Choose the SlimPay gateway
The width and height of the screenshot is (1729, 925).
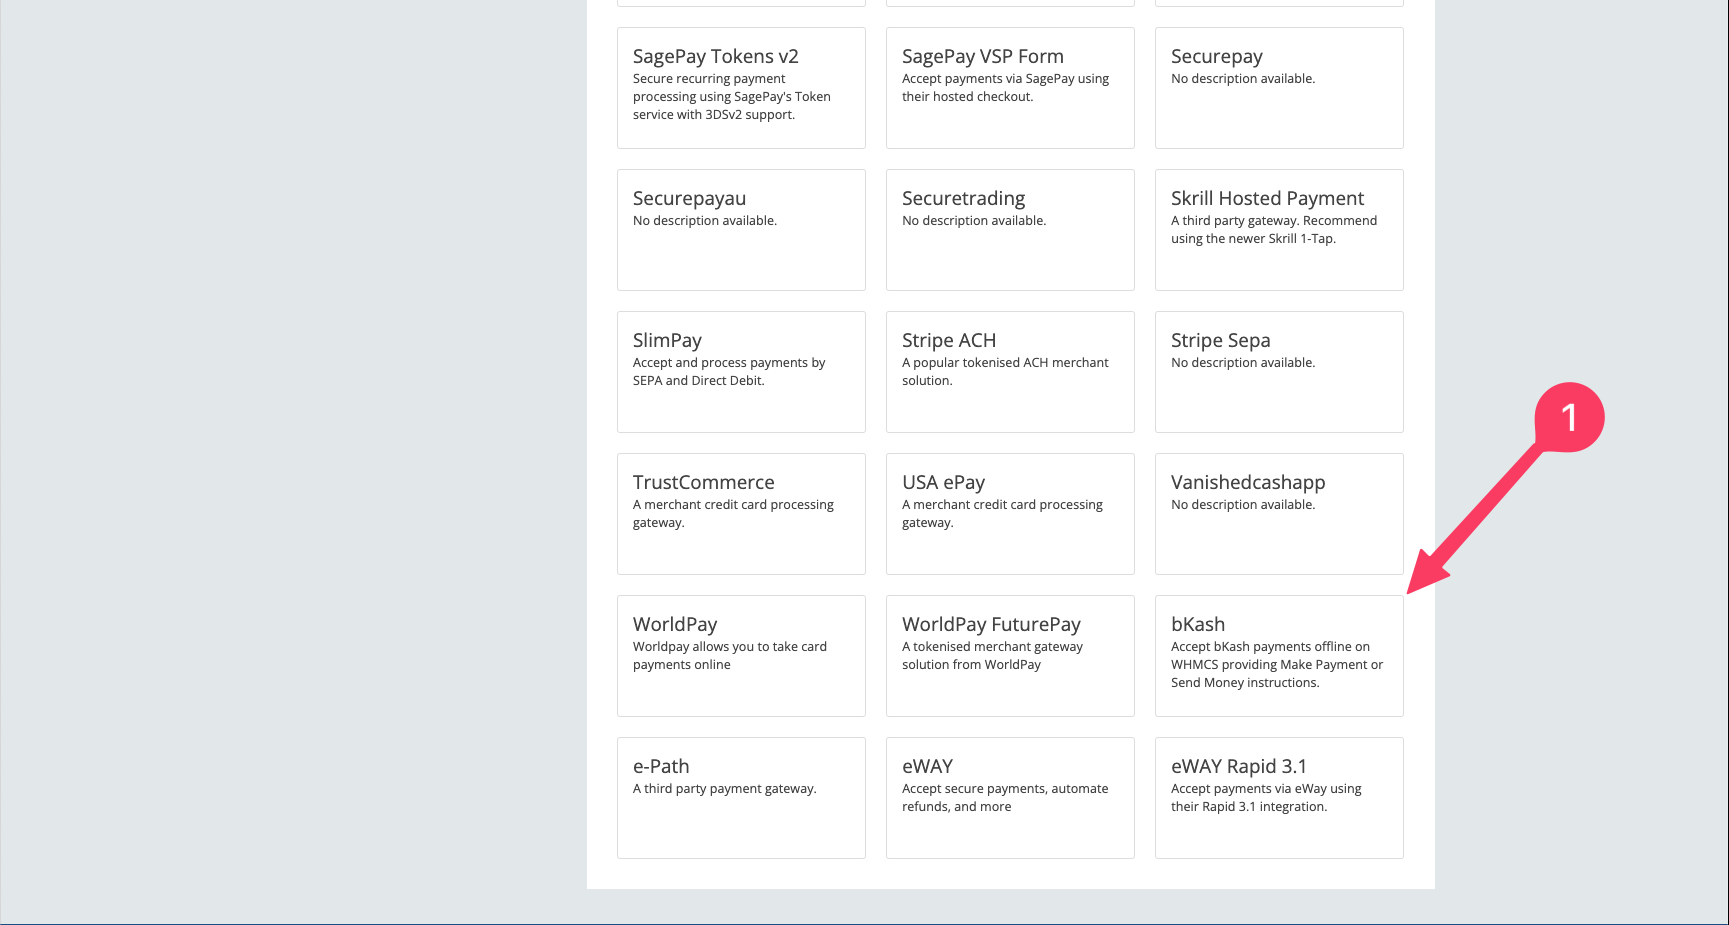click(x=741, y=372)
